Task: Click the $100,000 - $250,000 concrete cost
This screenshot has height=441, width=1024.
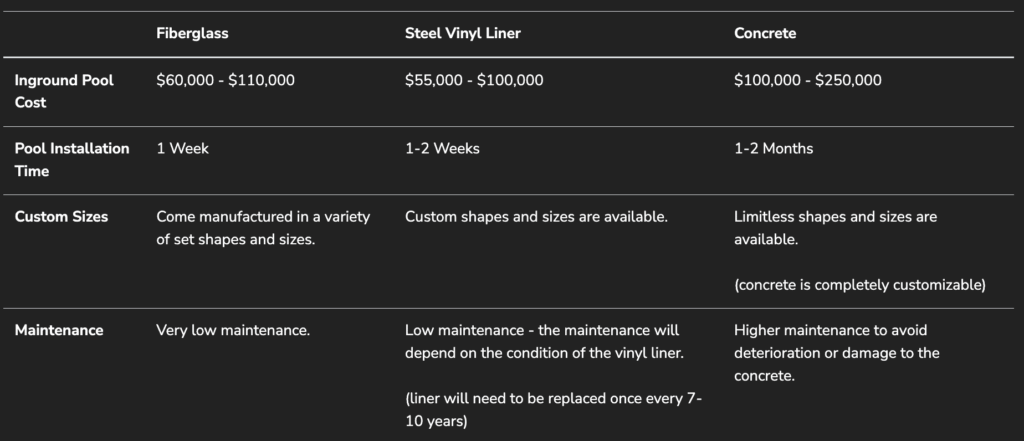Action: coord(808,80)
